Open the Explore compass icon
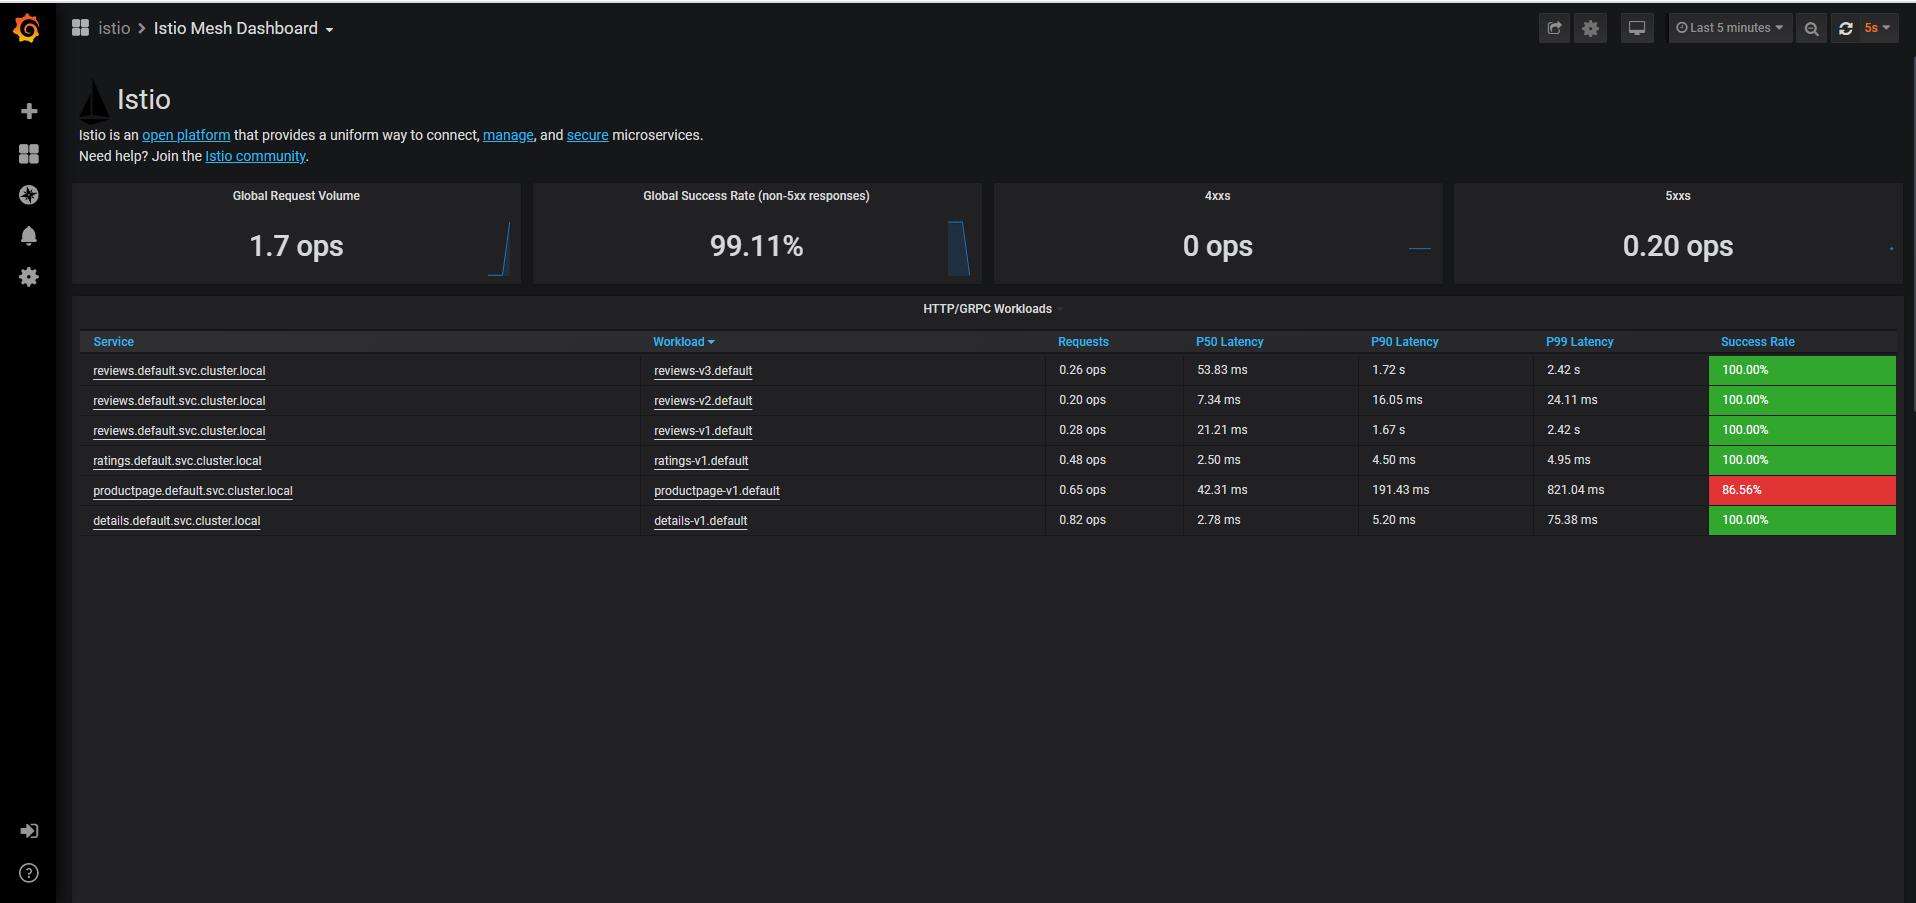 point(29,195)
